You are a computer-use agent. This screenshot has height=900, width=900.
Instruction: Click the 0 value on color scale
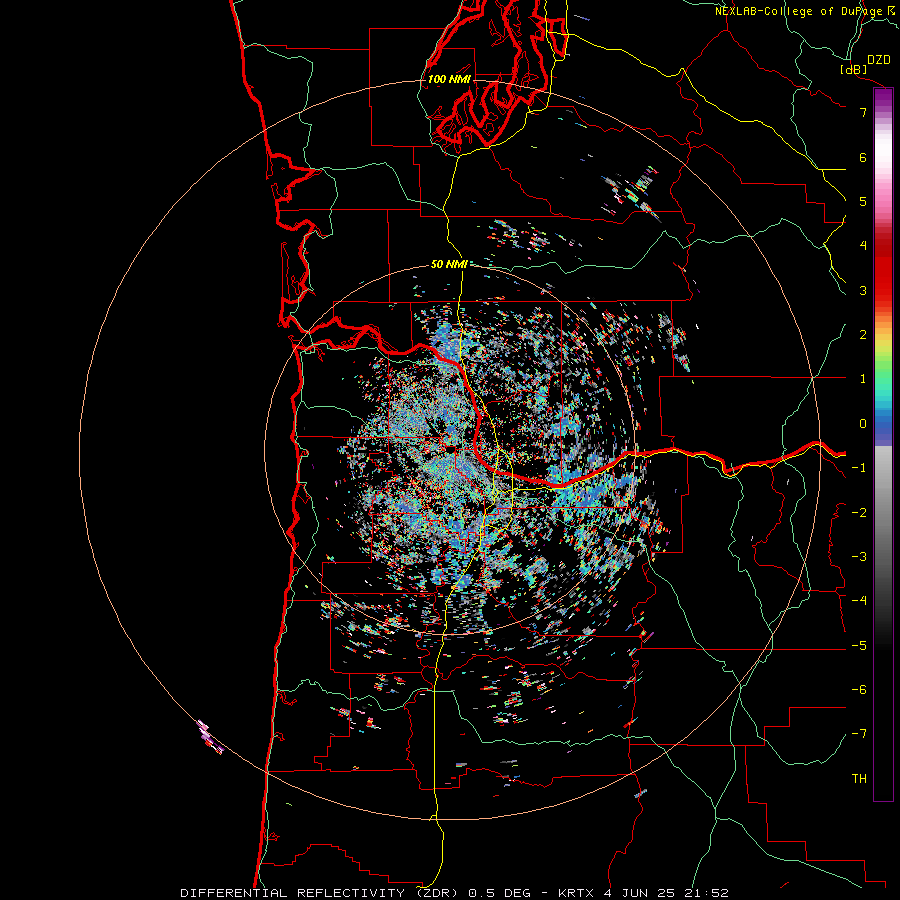coord(863,424)
